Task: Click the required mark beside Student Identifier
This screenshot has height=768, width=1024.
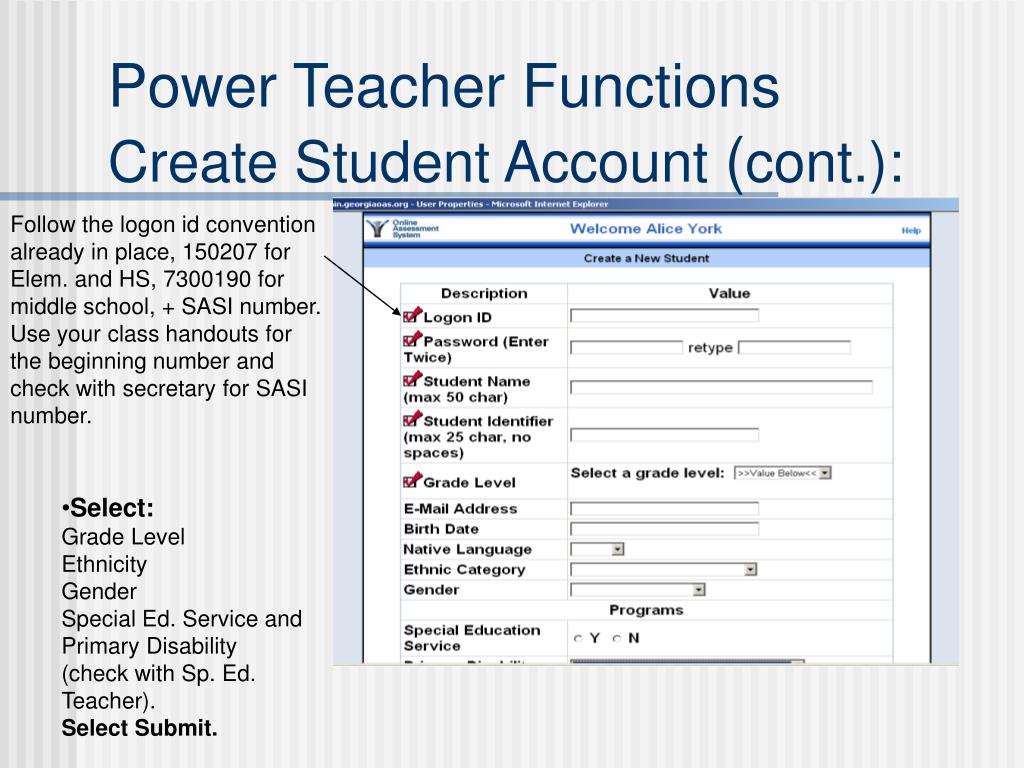Action: point(413,419)
